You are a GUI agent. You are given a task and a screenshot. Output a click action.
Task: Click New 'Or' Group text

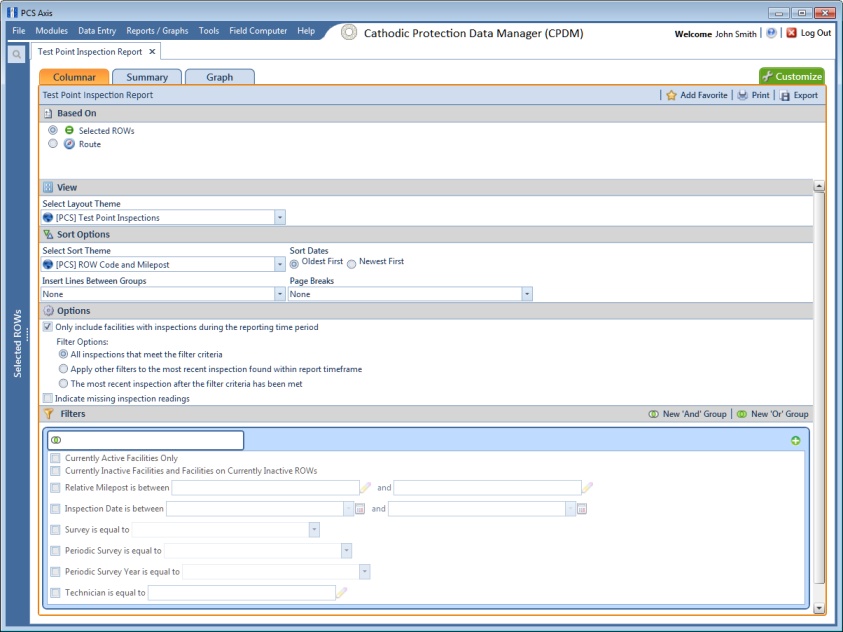coord(780,414)
